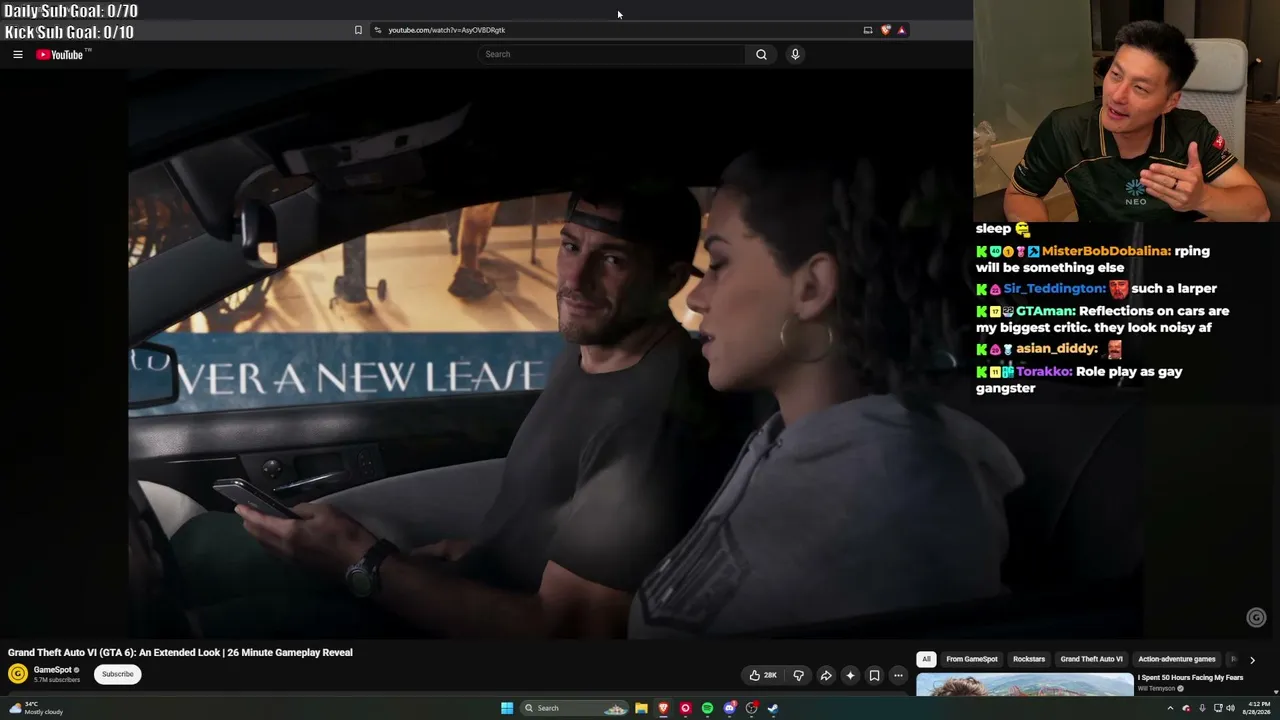Open the YouTube guide hamburger menu
Image resolution: width=1280 pixels, height=720 pixels.
(x=18, y=54)
